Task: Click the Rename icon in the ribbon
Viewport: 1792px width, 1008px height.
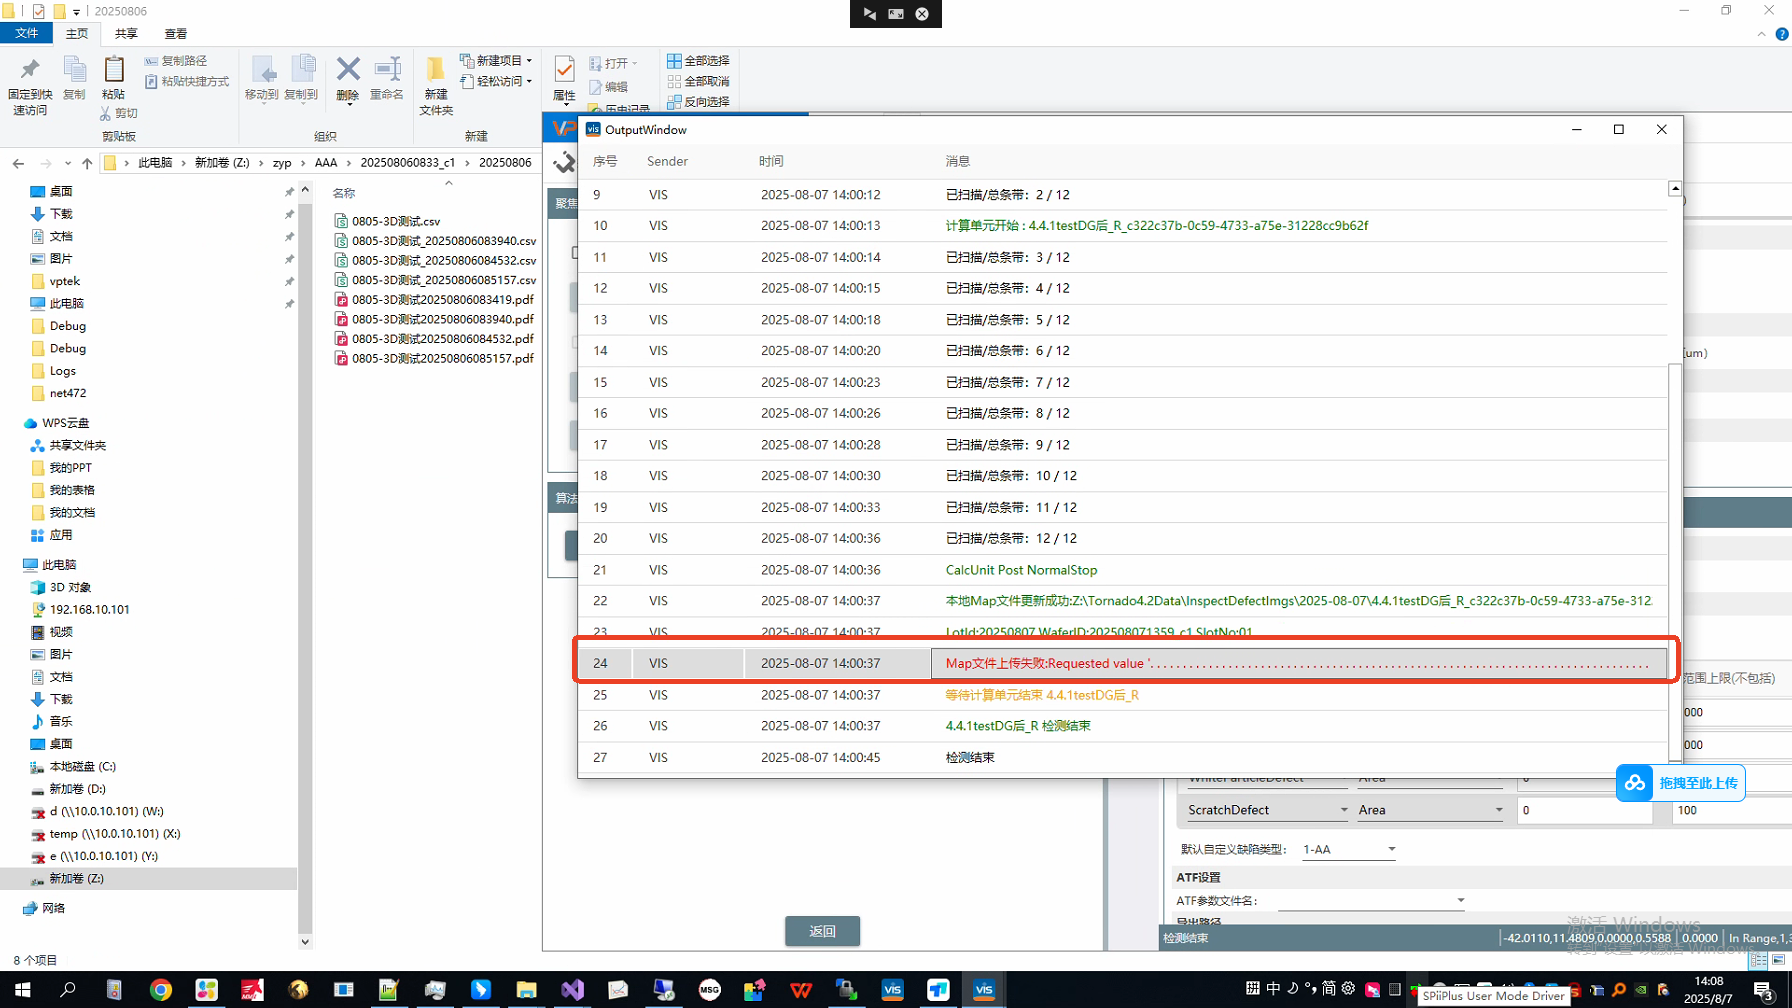Action: (386, 78)
